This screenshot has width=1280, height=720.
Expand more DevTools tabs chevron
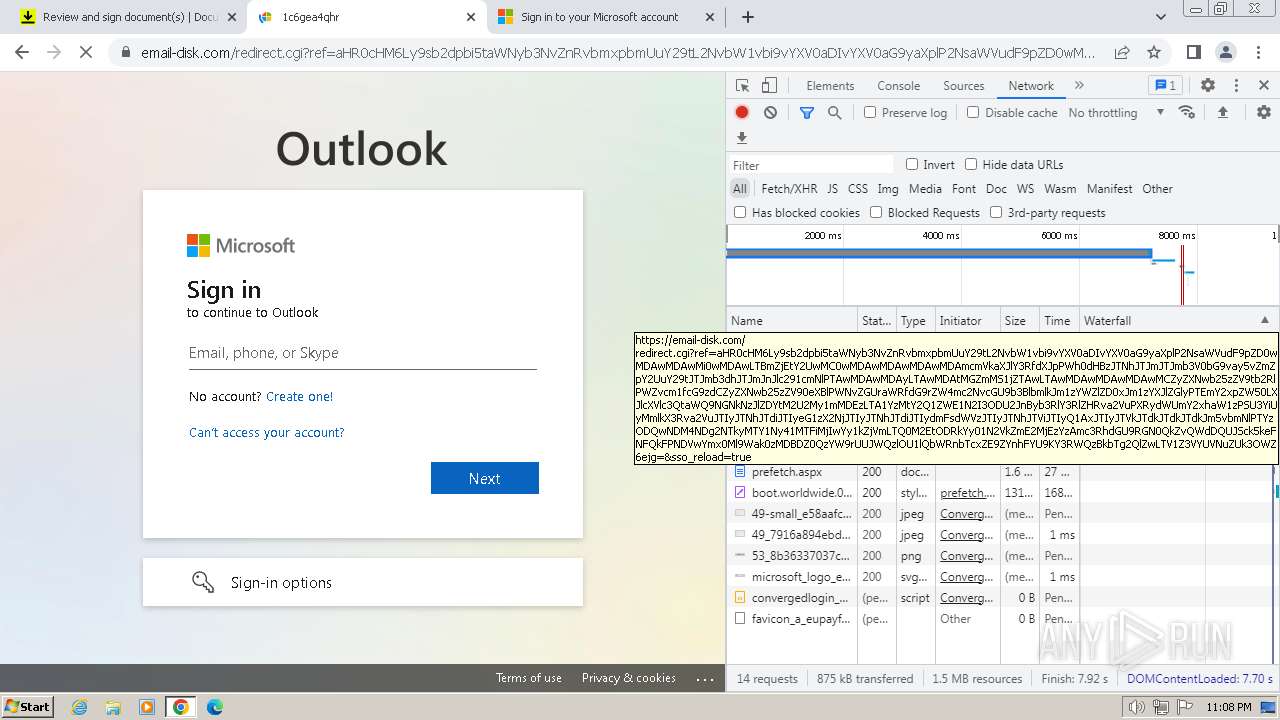(1079, 86)
